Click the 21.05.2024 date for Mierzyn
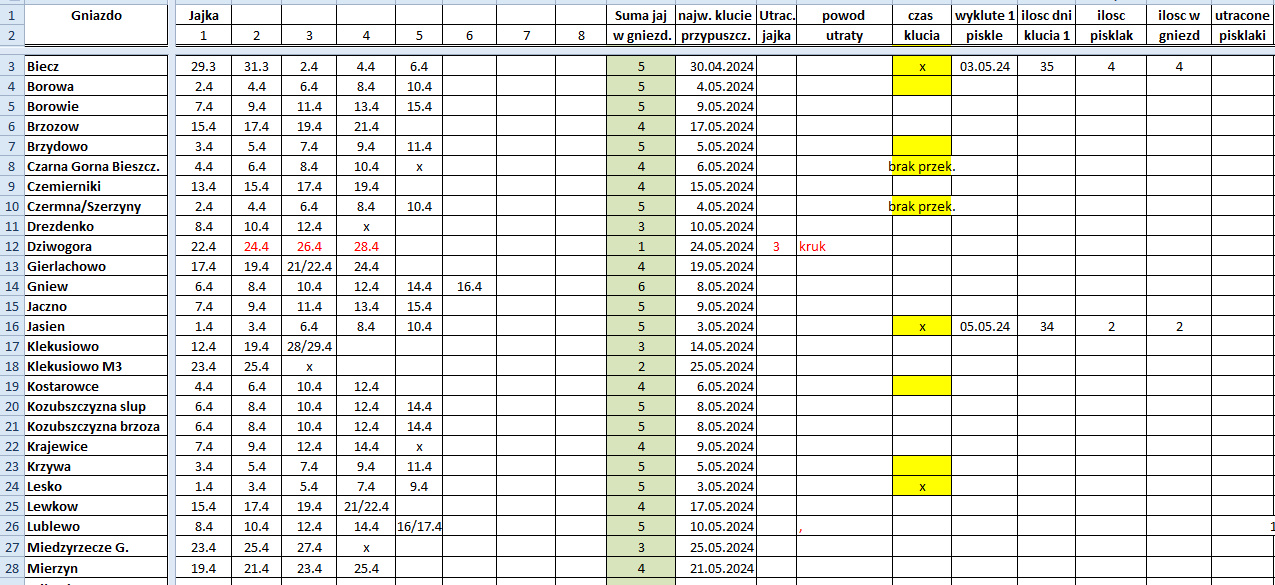1275x585 pixels. 716,568
